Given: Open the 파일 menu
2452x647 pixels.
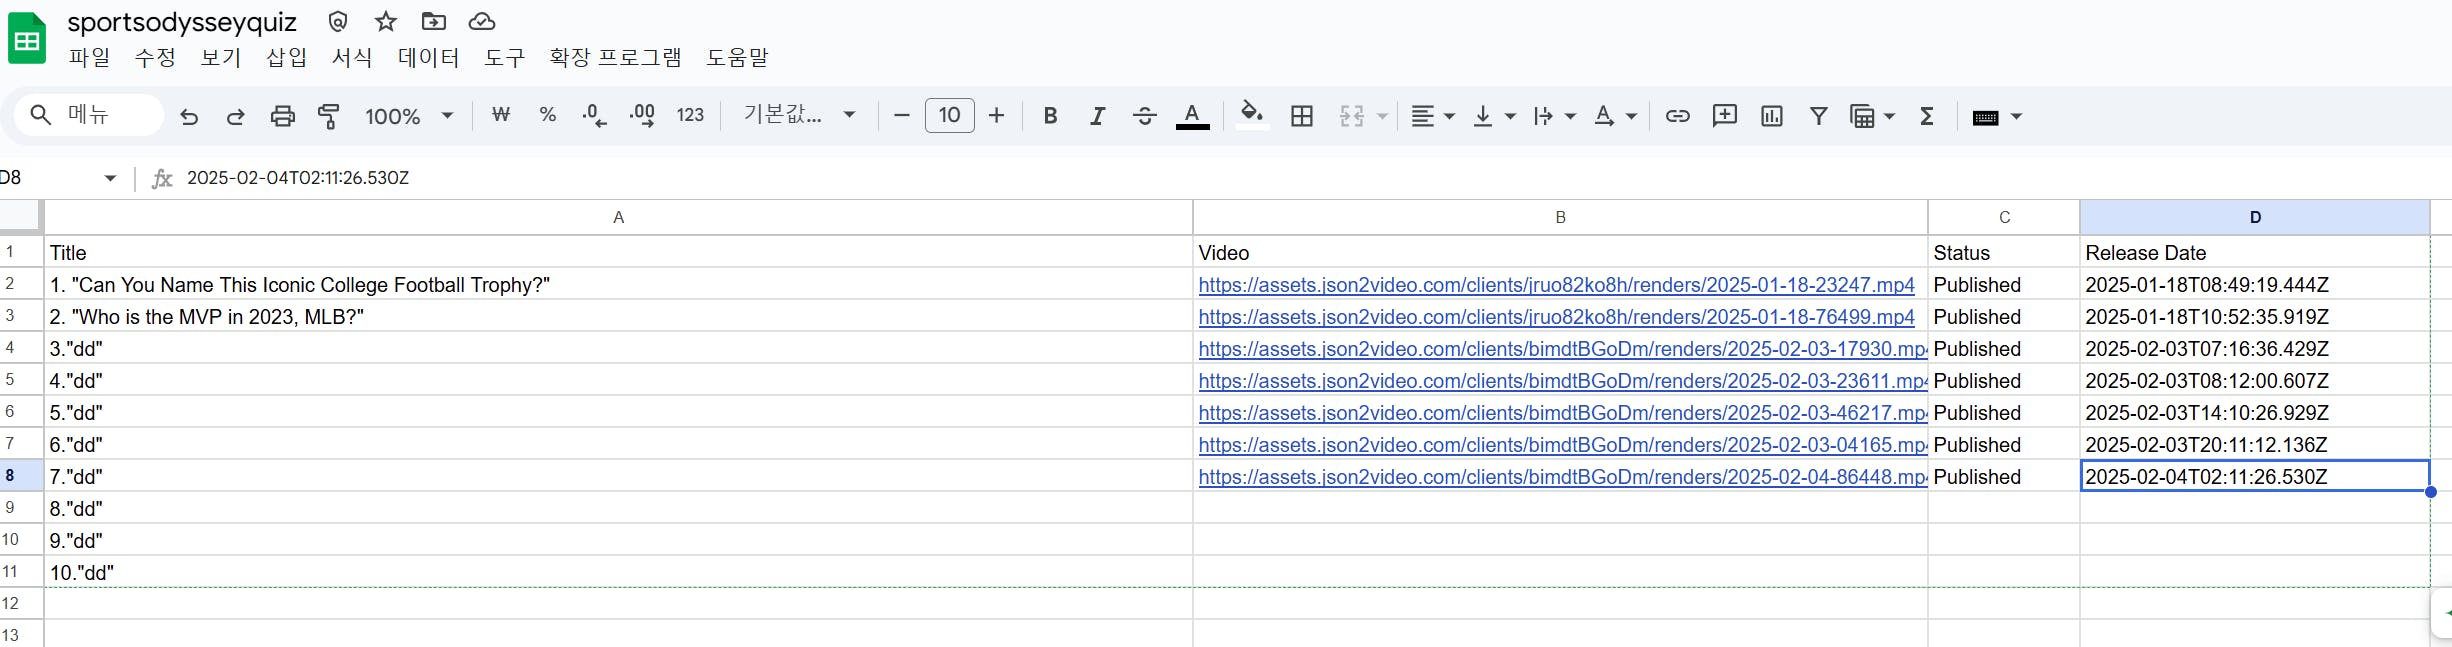Looking at the screenshot, I should pos(89,58).
